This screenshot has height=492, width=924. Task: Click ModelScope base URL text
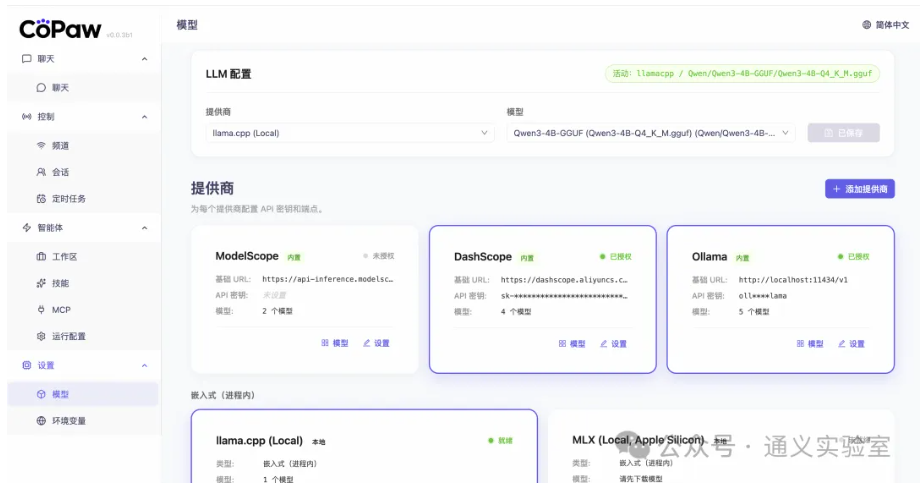click(x=328, y=279)
